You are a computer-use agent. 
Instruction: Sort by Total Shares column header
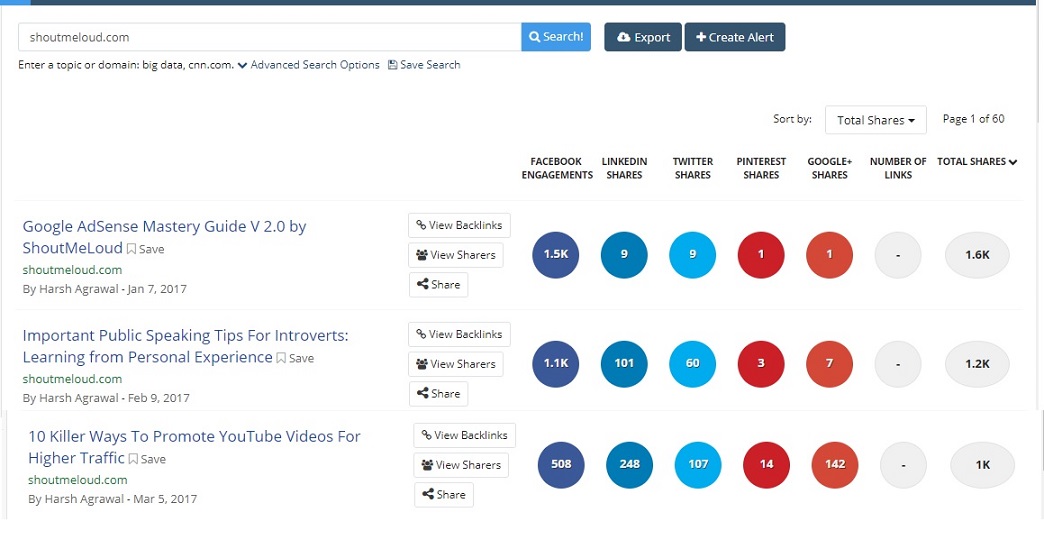pyautogui.click(x=977, y=161)
